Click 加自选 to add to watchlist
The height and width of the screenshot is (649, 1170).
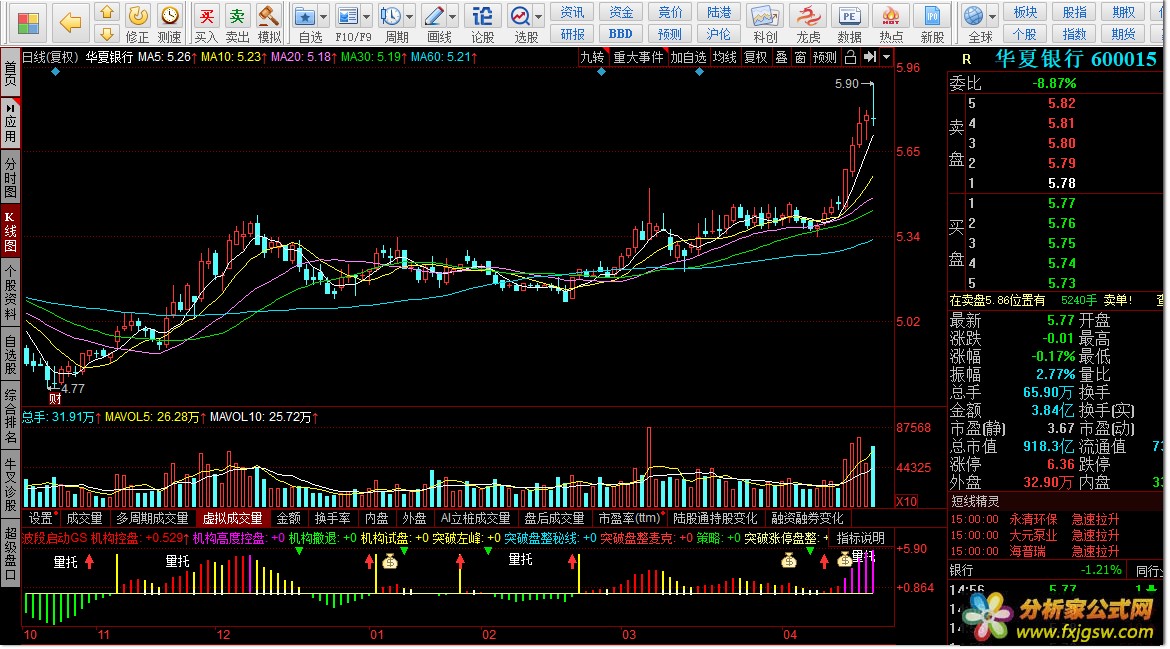pyautogui.click(x=688, y=57)
